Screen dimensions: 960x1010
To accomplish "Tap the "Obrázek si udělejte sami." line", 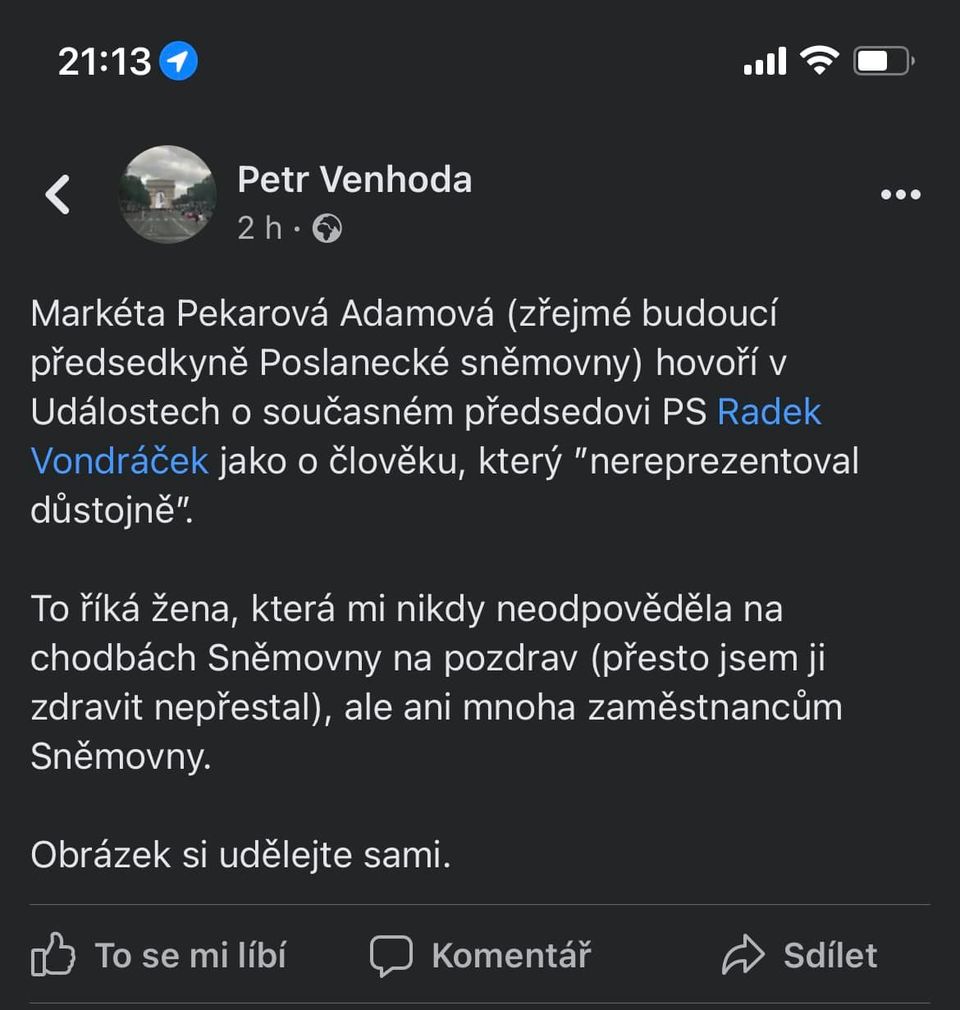I will pos(241,855).
